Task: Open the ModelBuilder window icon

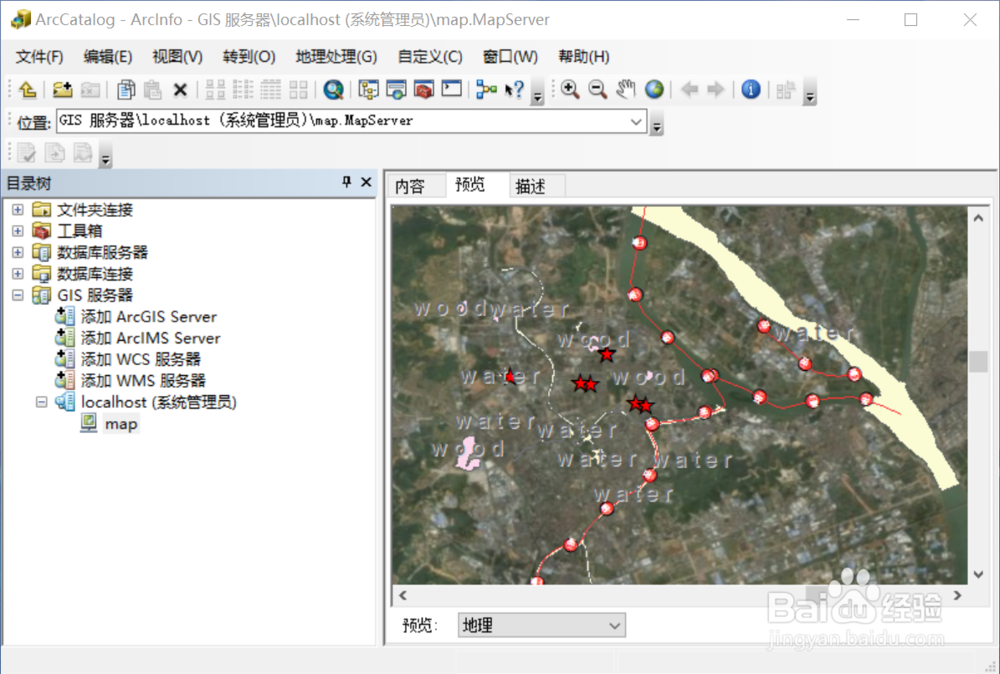Action: 487,90
